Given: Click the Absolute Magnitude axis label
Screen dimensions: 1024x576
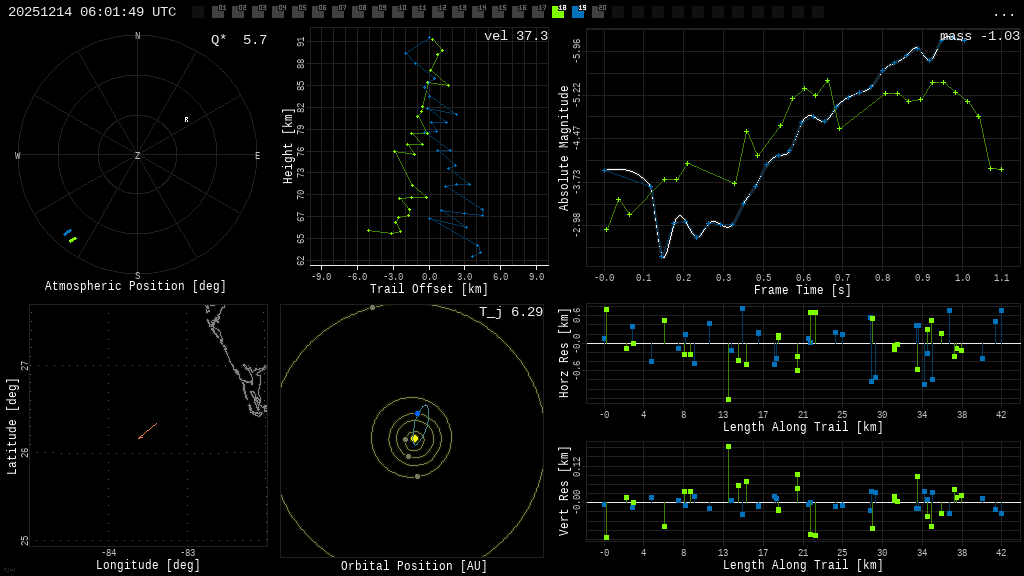Looking at the screenshot, I should pos(564,147).
